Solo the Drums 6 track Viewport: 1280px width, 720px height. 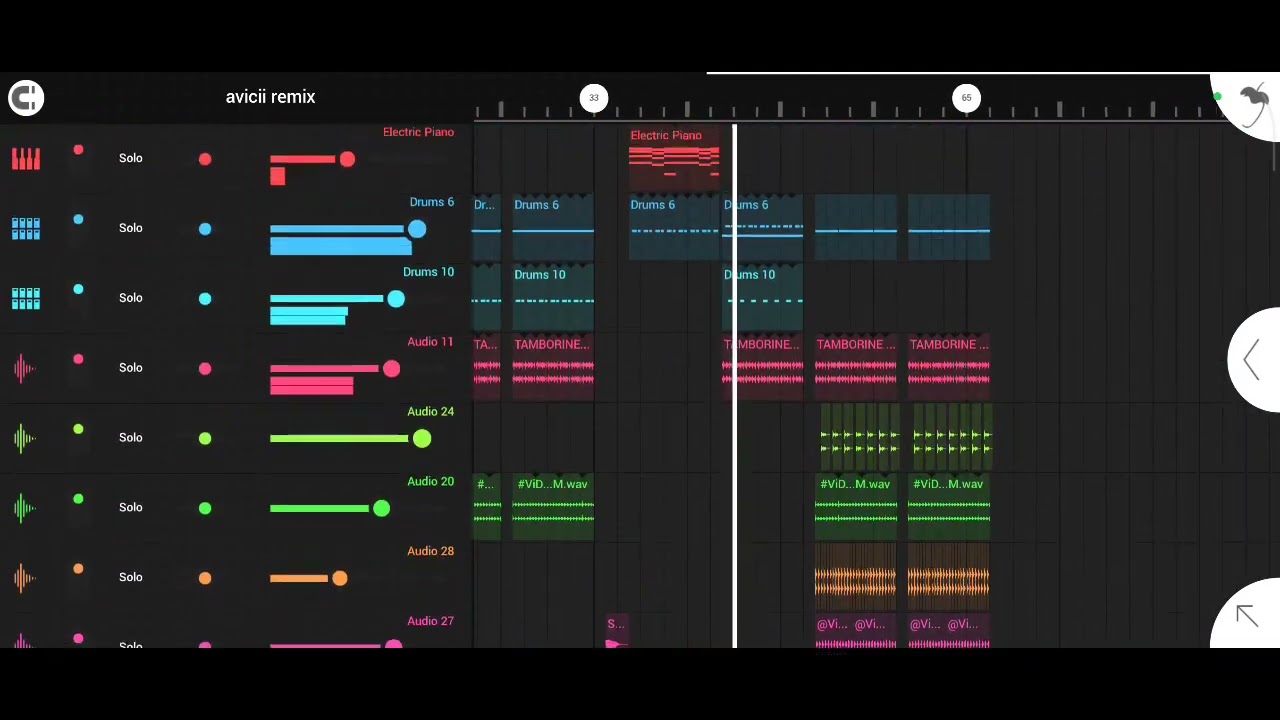point(131,228)
